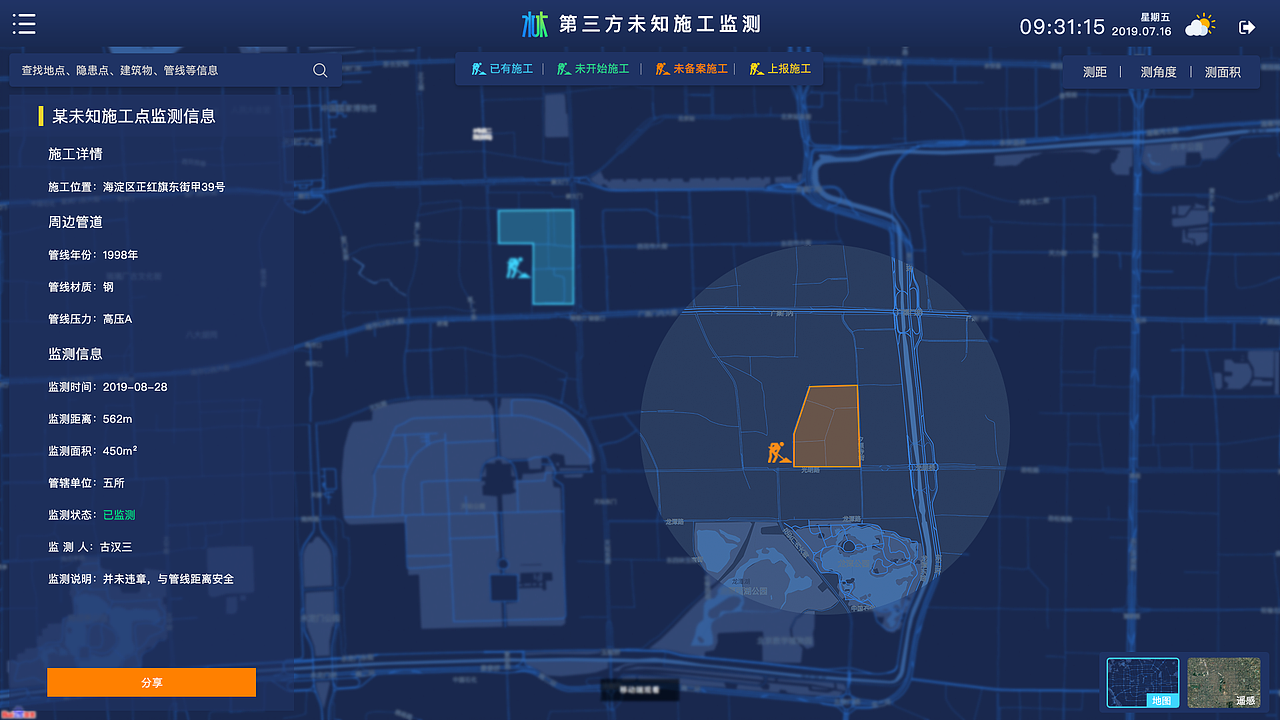Click the 管线年份 1998年 row

pyautogui.click(x=93, y=255)
